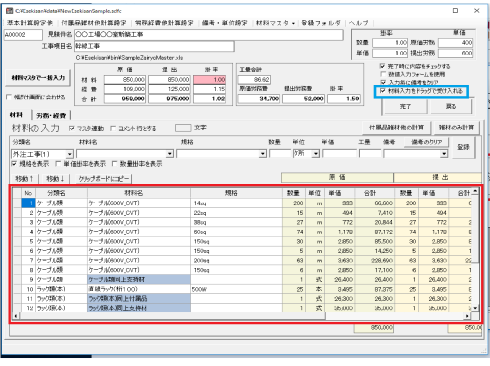The height and width of the screenshot is (366, 490).
Task: Click the 移動↑ button
Action: tap(24, 179)
